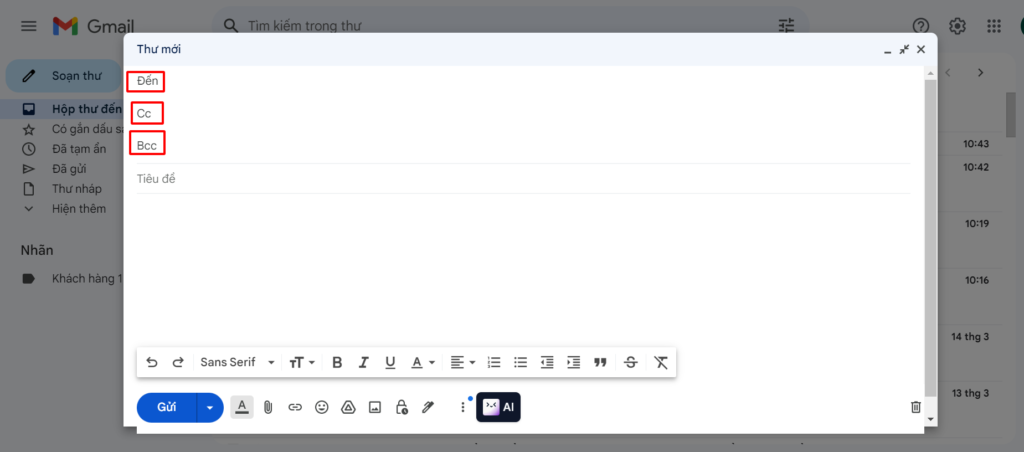Insert a bulleted list
Screen dimensions: 1024x452
(520, 363)
